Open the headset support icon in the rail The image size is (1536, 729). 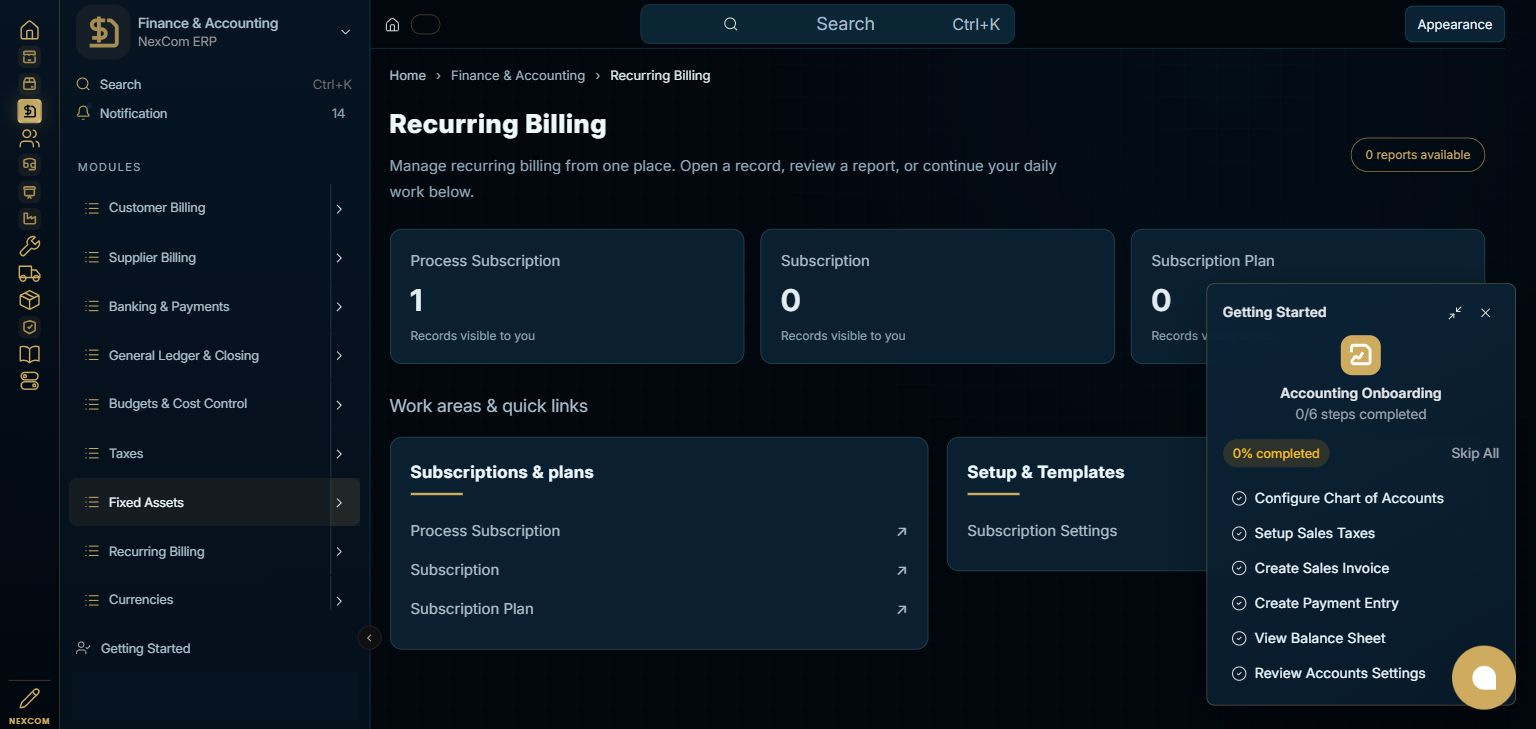(x=30, y=165)
